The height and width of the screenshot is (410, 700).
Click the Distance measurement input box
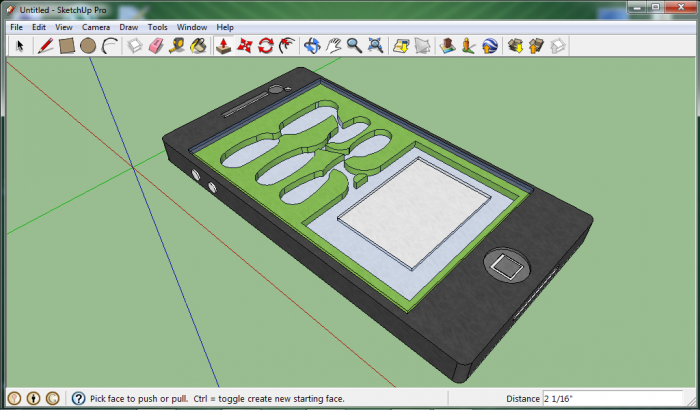click(615, 398)
